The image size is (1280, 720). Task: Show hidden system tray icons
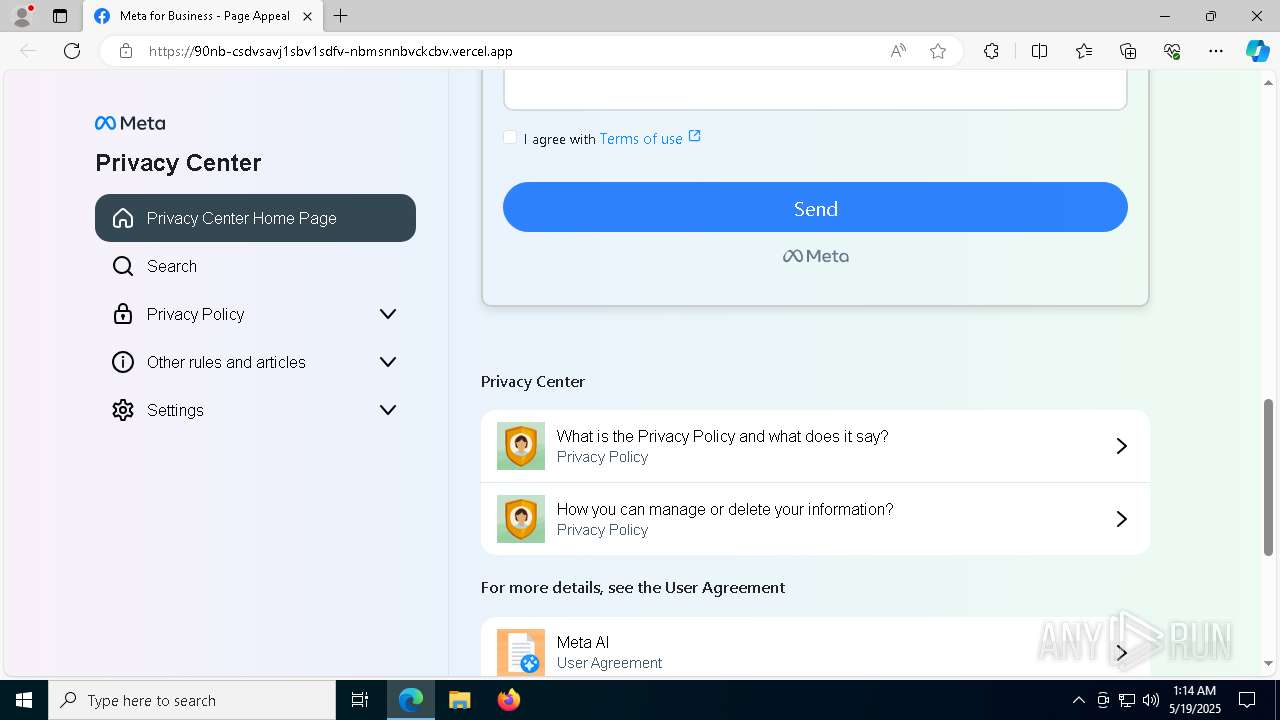point(1078,700)
